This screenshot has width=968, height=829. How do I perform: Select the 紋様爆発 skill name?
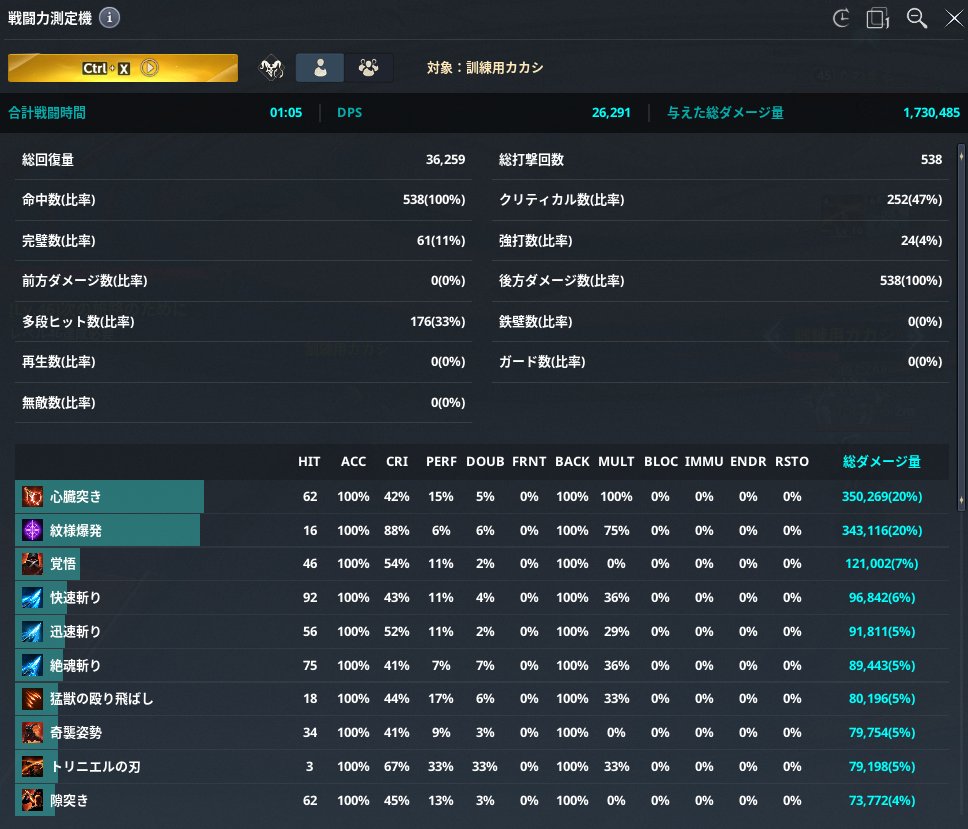(x=75, y=530)
